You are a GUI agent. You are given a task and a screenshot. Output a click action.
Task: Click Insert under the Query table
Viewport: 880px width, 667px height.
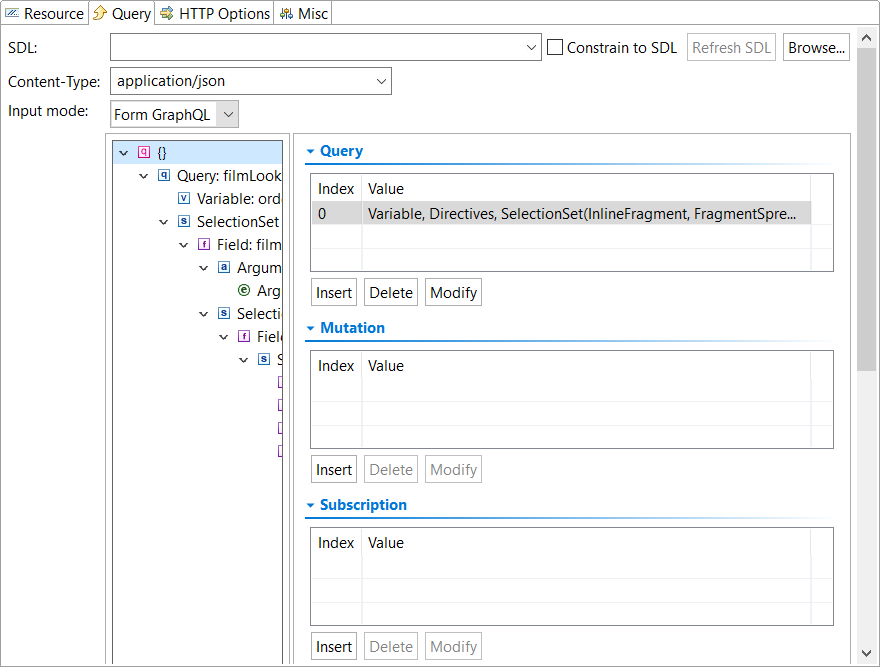coord(334,293)
